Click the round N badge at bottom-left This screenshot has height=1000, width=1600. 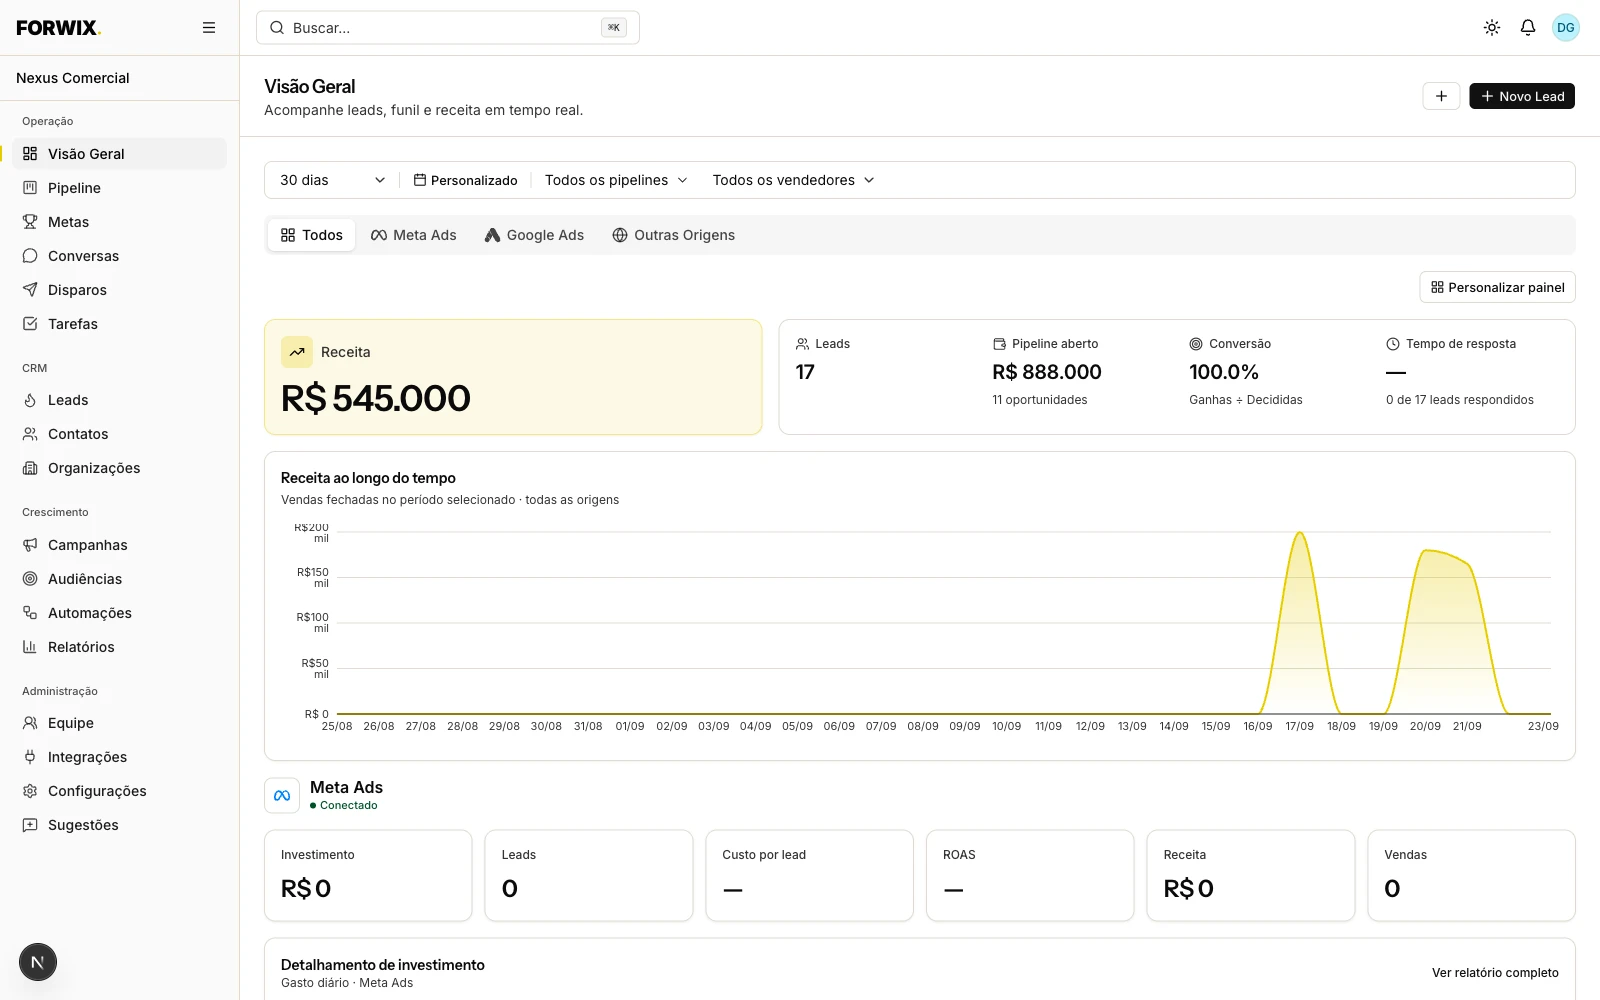coord(38,962)
